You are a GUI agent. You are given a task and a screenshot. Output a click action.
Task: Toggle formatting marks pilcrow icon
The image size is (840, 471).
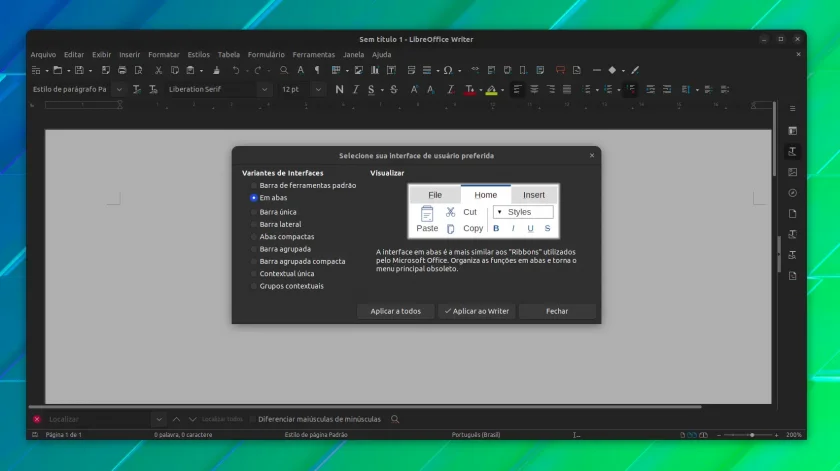coord(317,70)
